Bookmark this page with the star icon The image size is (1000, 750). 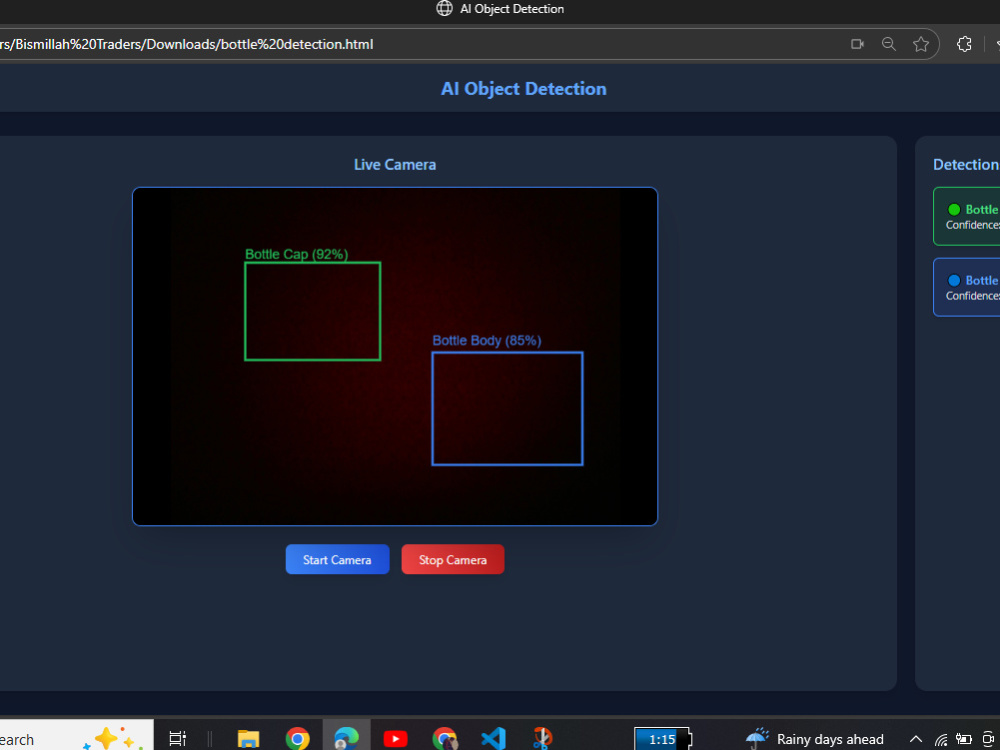(921, 44)
